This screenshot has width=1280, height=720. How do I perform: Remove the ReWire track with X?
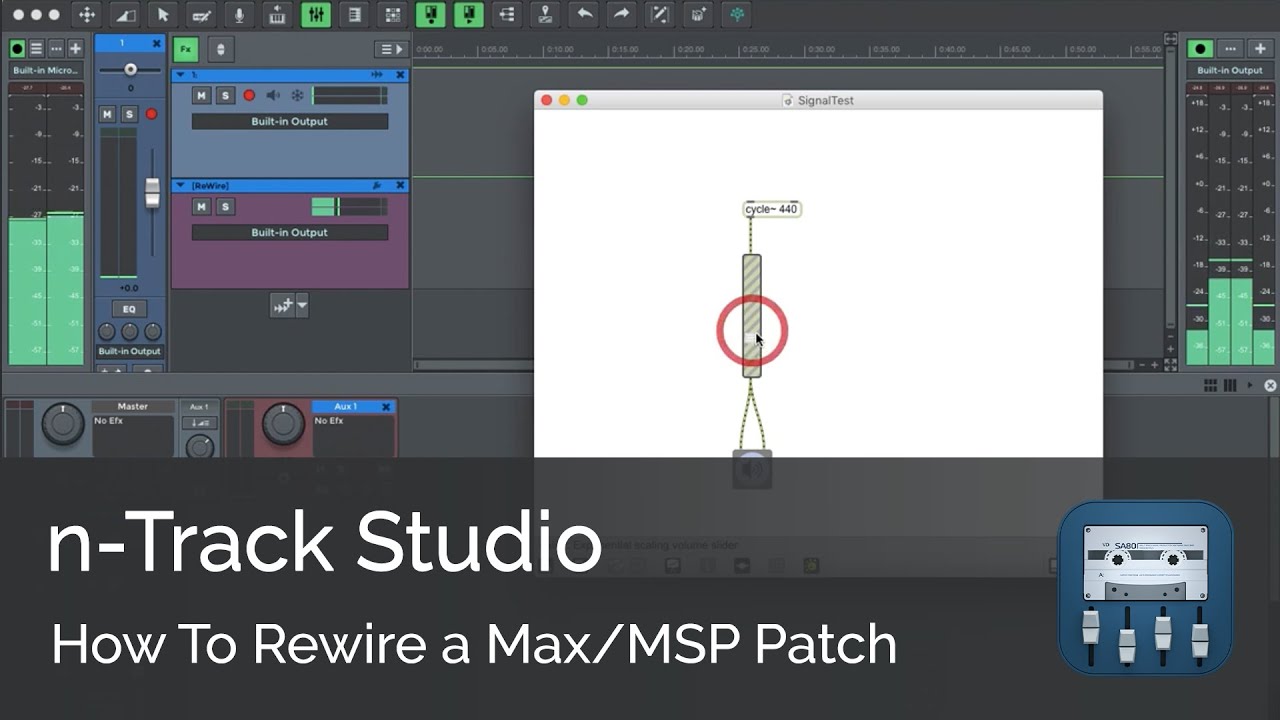pyautogui.click(x=400, y=186)
